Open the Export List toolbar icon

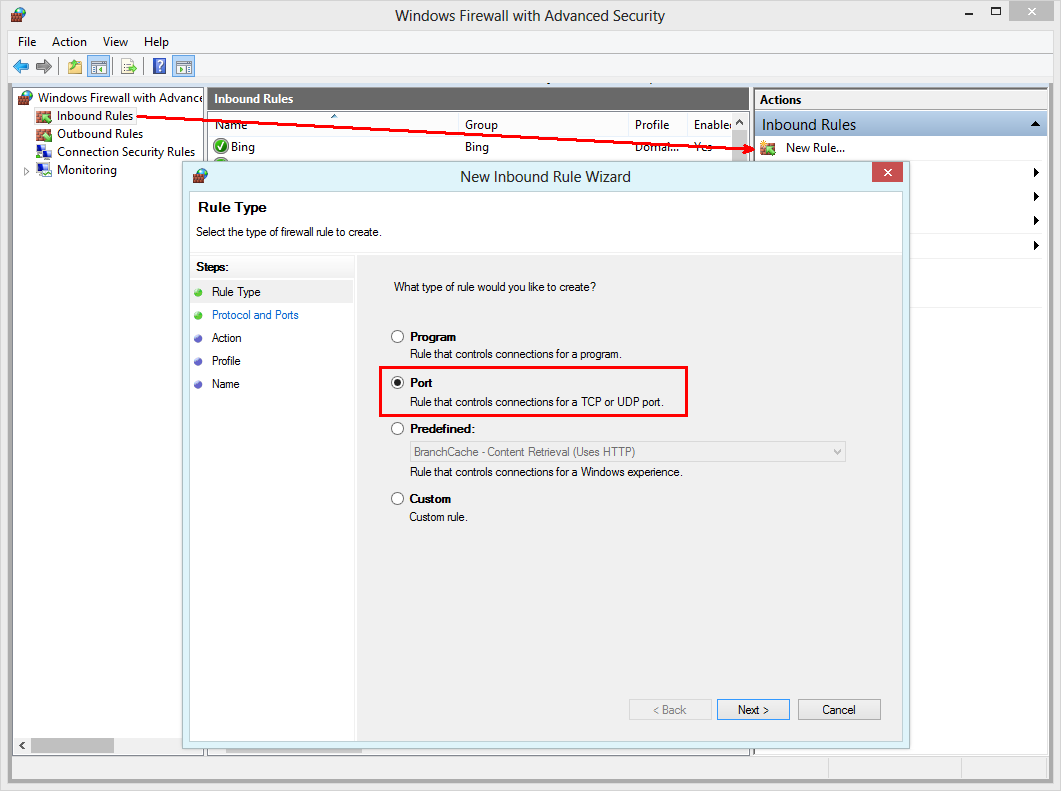(129, 65)
